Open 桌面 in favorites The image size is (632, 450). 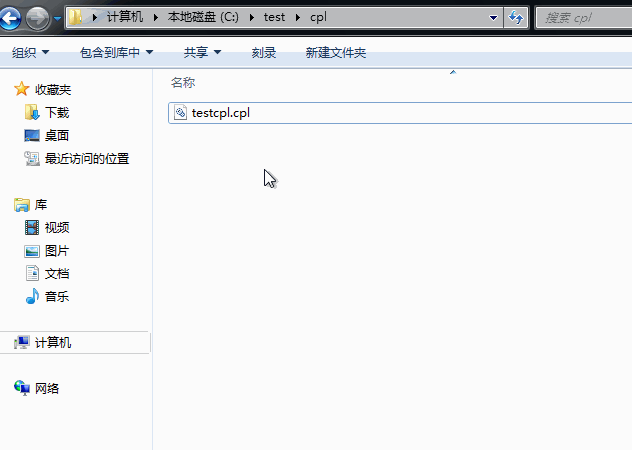(57, 135)
